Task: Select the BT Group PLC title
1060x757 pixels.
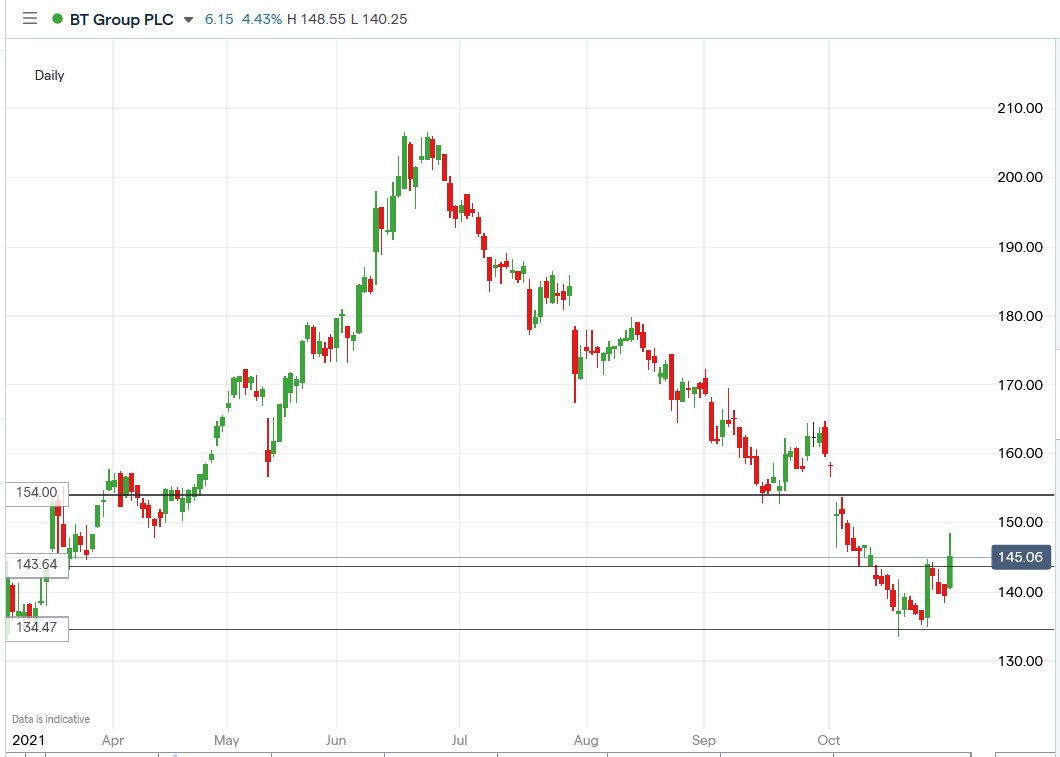Action: 124,18
